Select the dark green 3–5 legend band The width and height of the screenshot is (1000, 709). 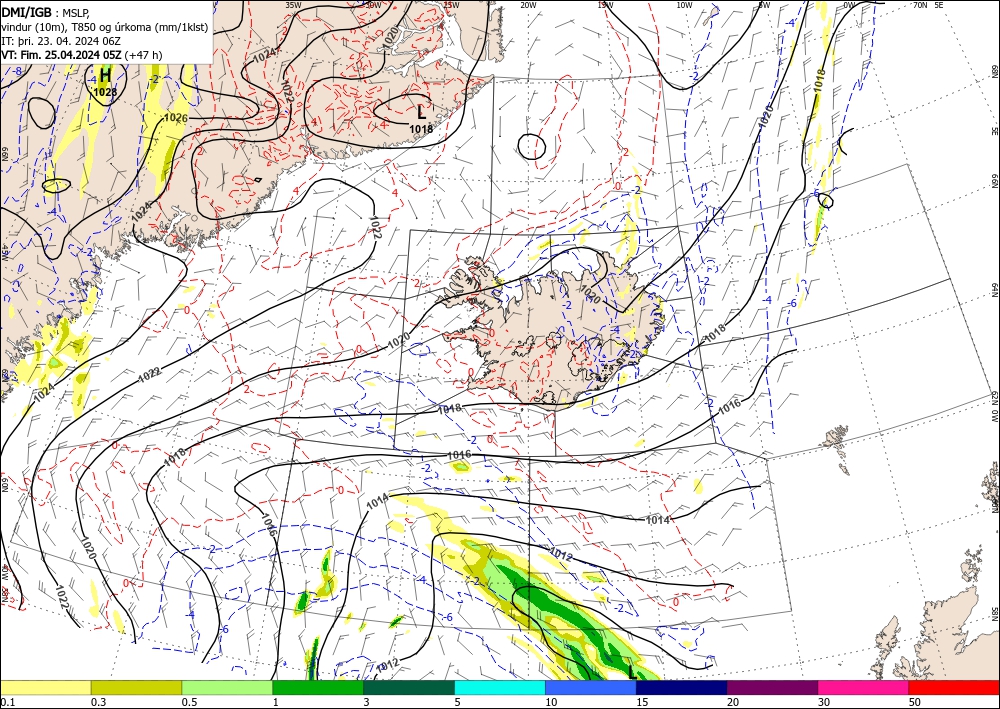[409, 687]
